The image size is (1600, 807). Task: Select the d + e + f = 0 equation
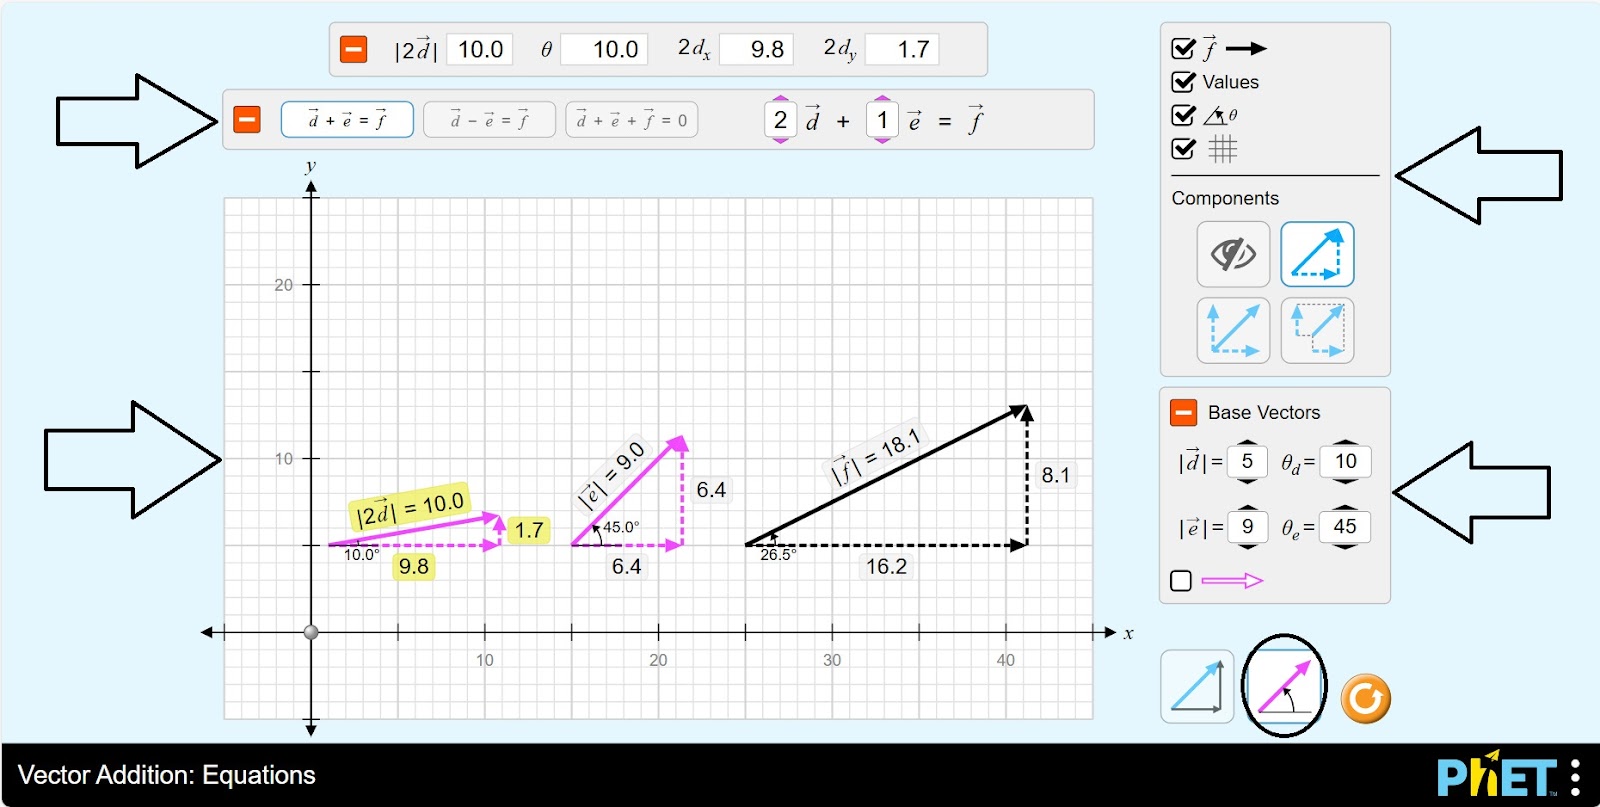tap(631, 120)
